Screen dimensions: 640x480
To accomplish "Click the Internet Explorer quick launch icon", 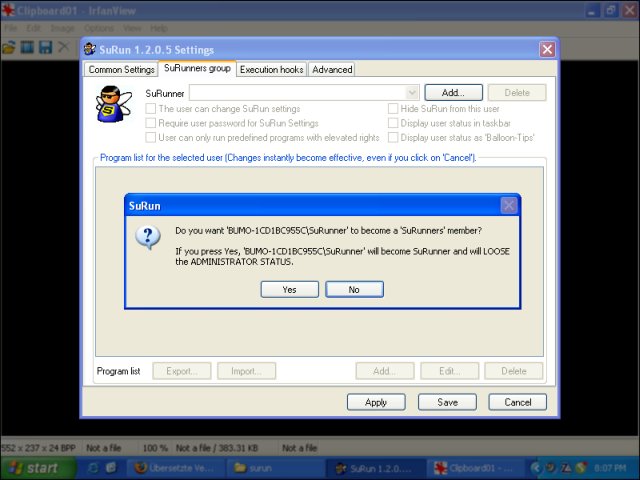I will [x=93, y=468].
